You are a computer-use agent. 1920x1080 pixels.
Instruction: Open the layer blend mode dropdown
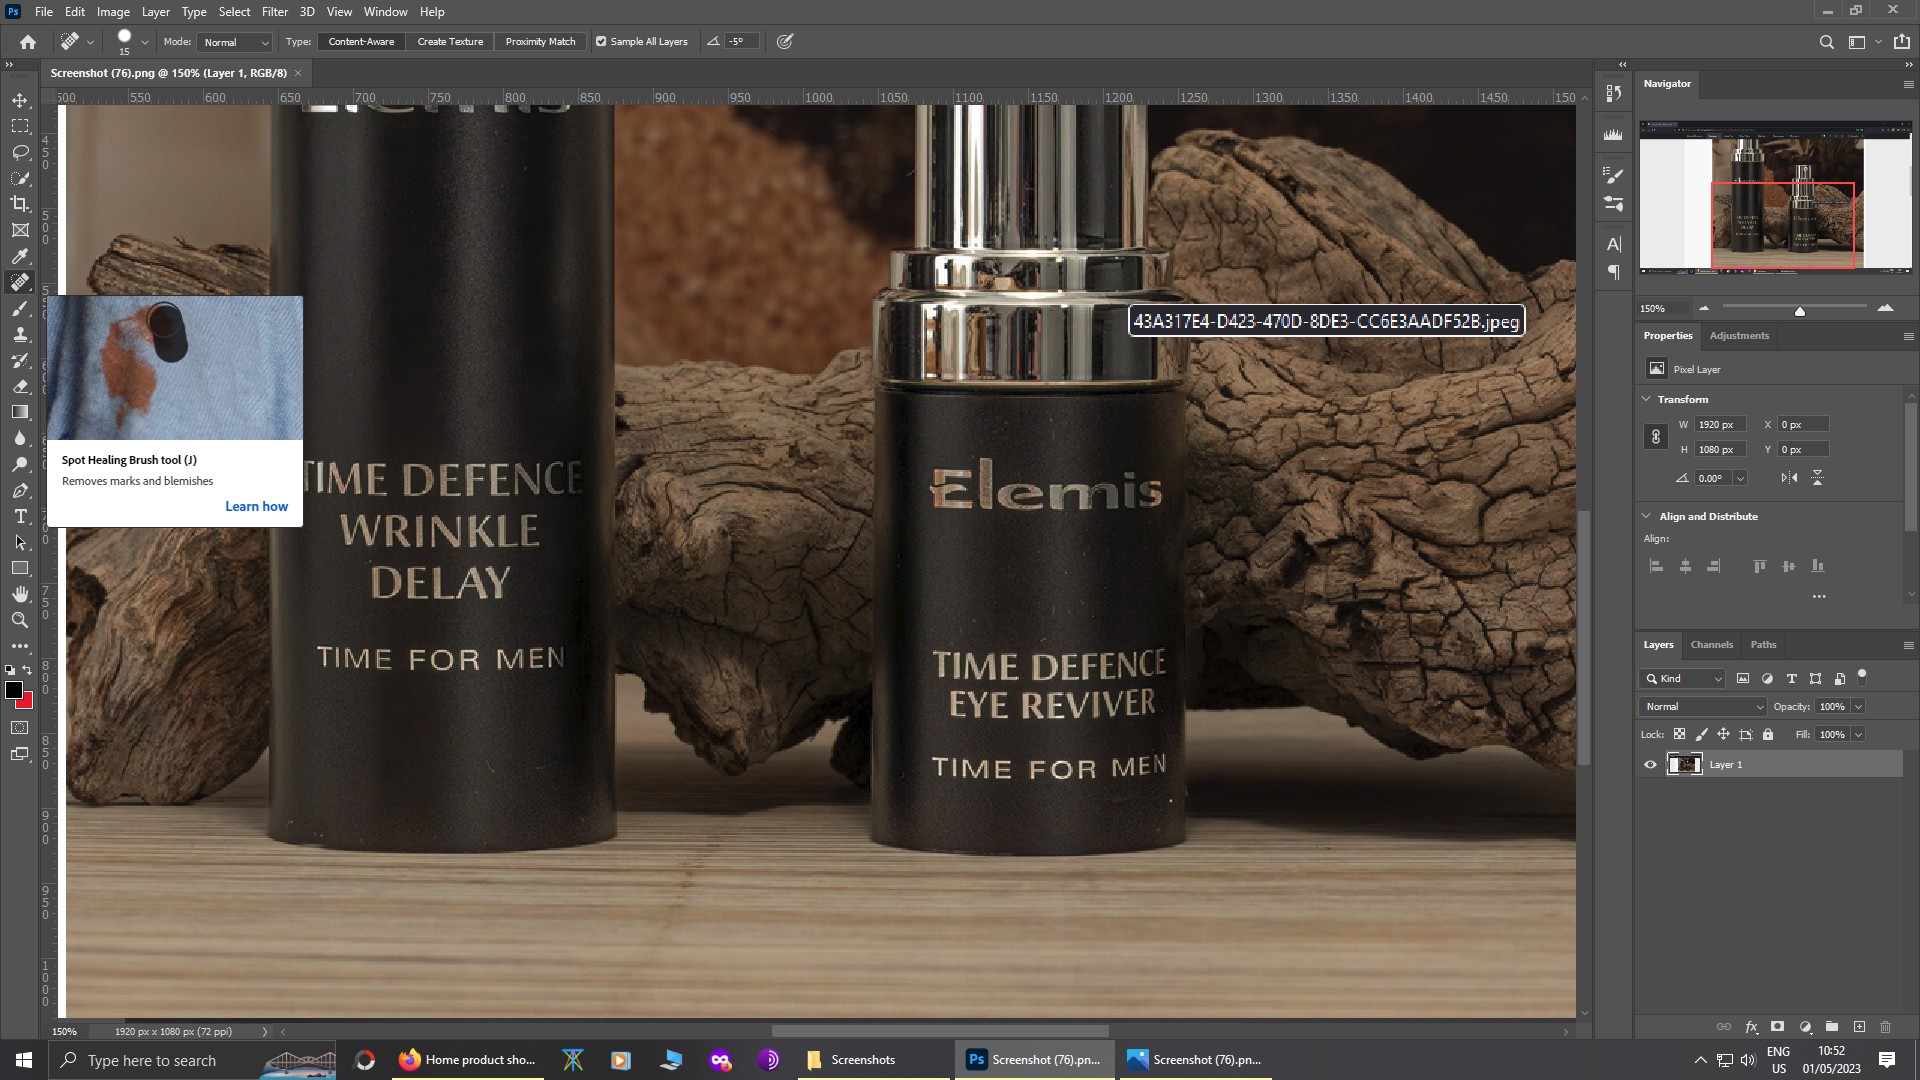pyautogui.click(x=1703, y=707)
